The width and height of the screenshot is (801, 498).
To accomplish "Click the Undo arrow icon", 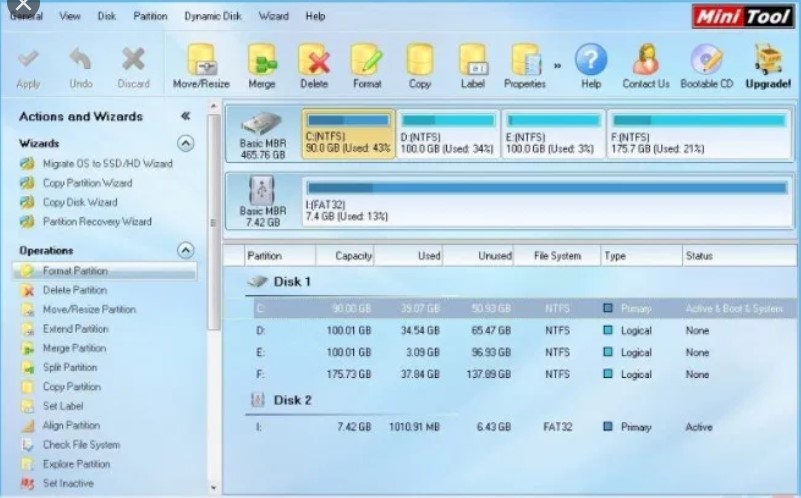I will [81, 60].
